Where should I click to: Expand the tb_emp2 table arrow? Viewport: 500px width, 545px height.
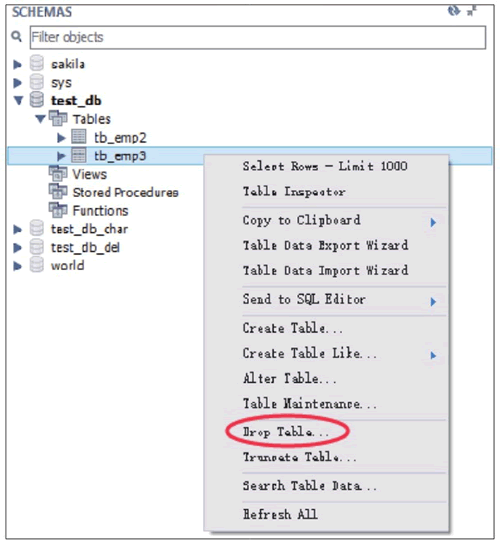(61, 138)
